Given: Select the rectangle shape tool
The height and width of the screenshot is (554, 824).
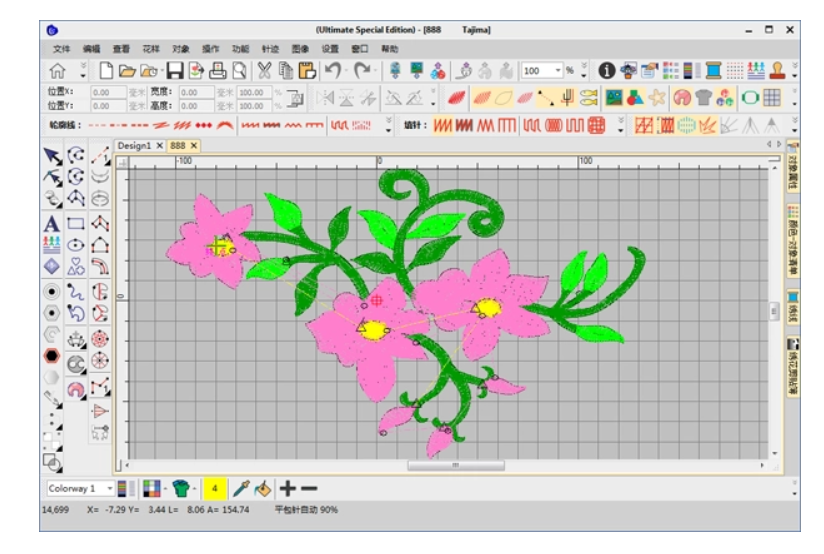Looking at the screenshot, I should pos(76,223).
